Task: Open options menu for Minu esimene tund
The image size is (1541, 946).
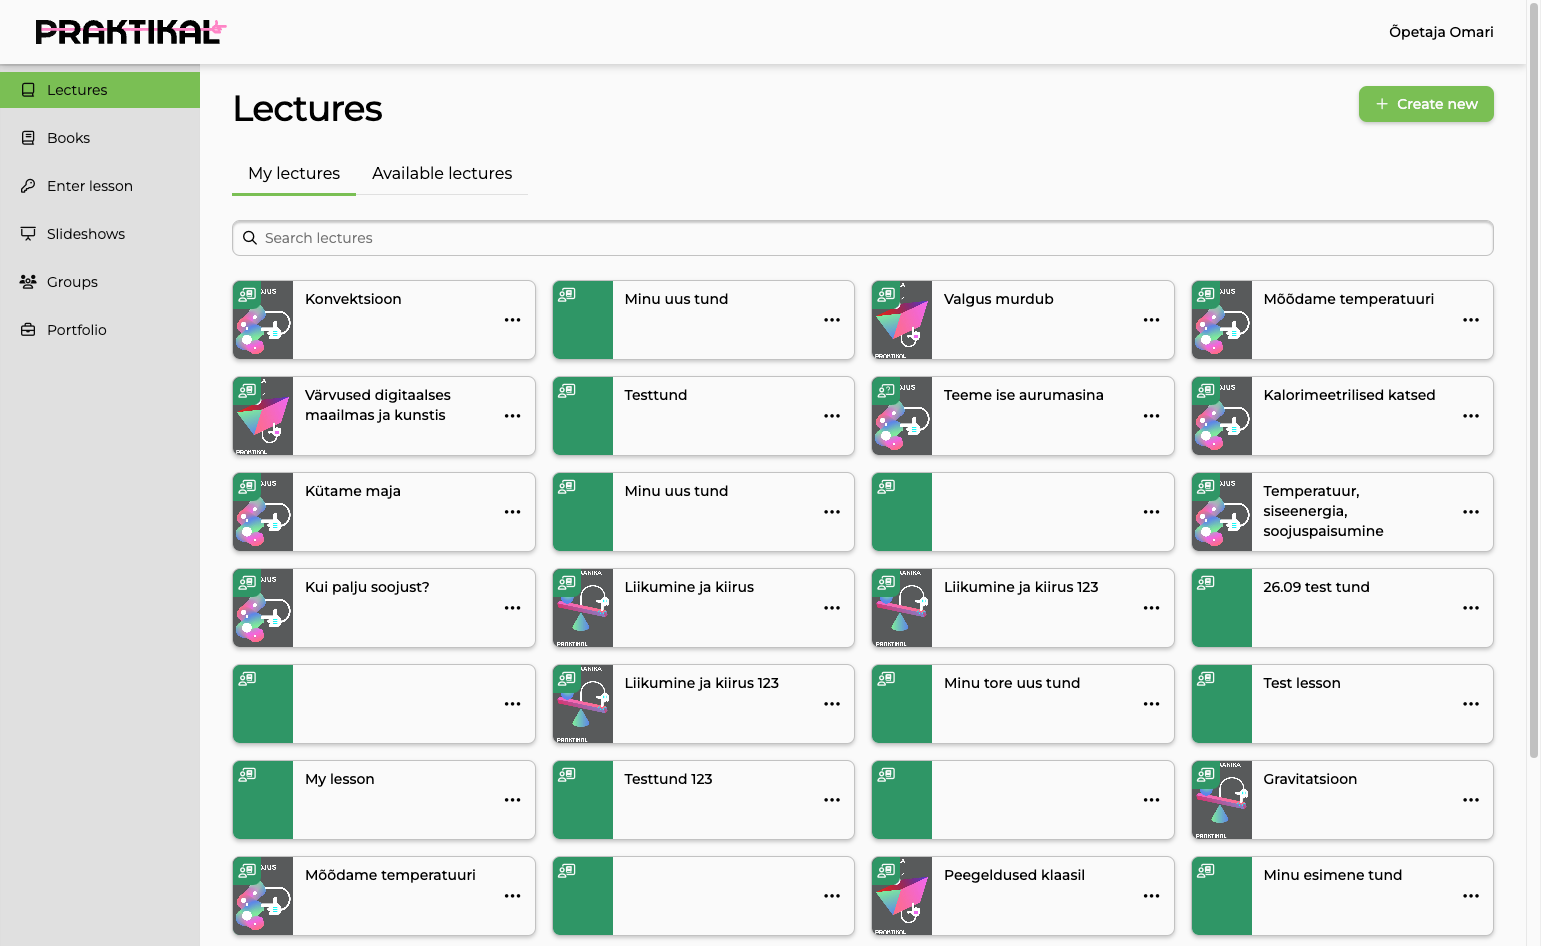Action: [1471, 896]
